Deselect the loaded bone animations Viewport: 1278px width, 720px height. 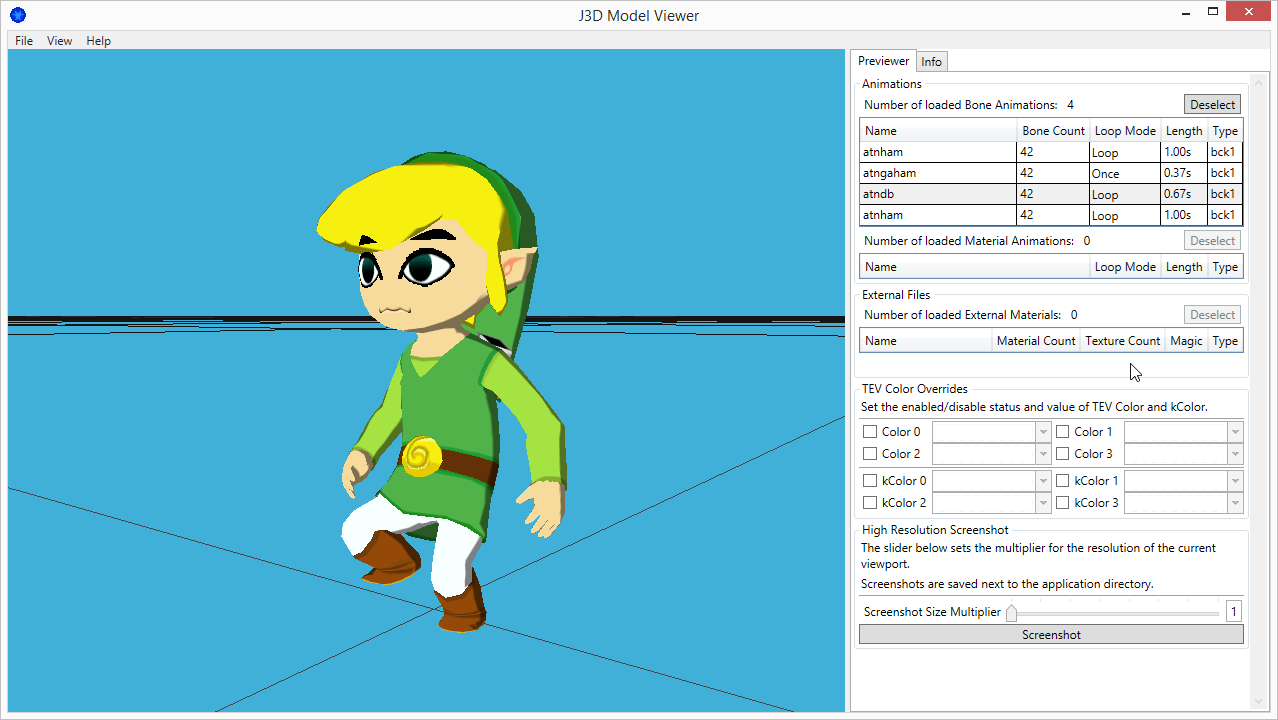coord(1211,104)
